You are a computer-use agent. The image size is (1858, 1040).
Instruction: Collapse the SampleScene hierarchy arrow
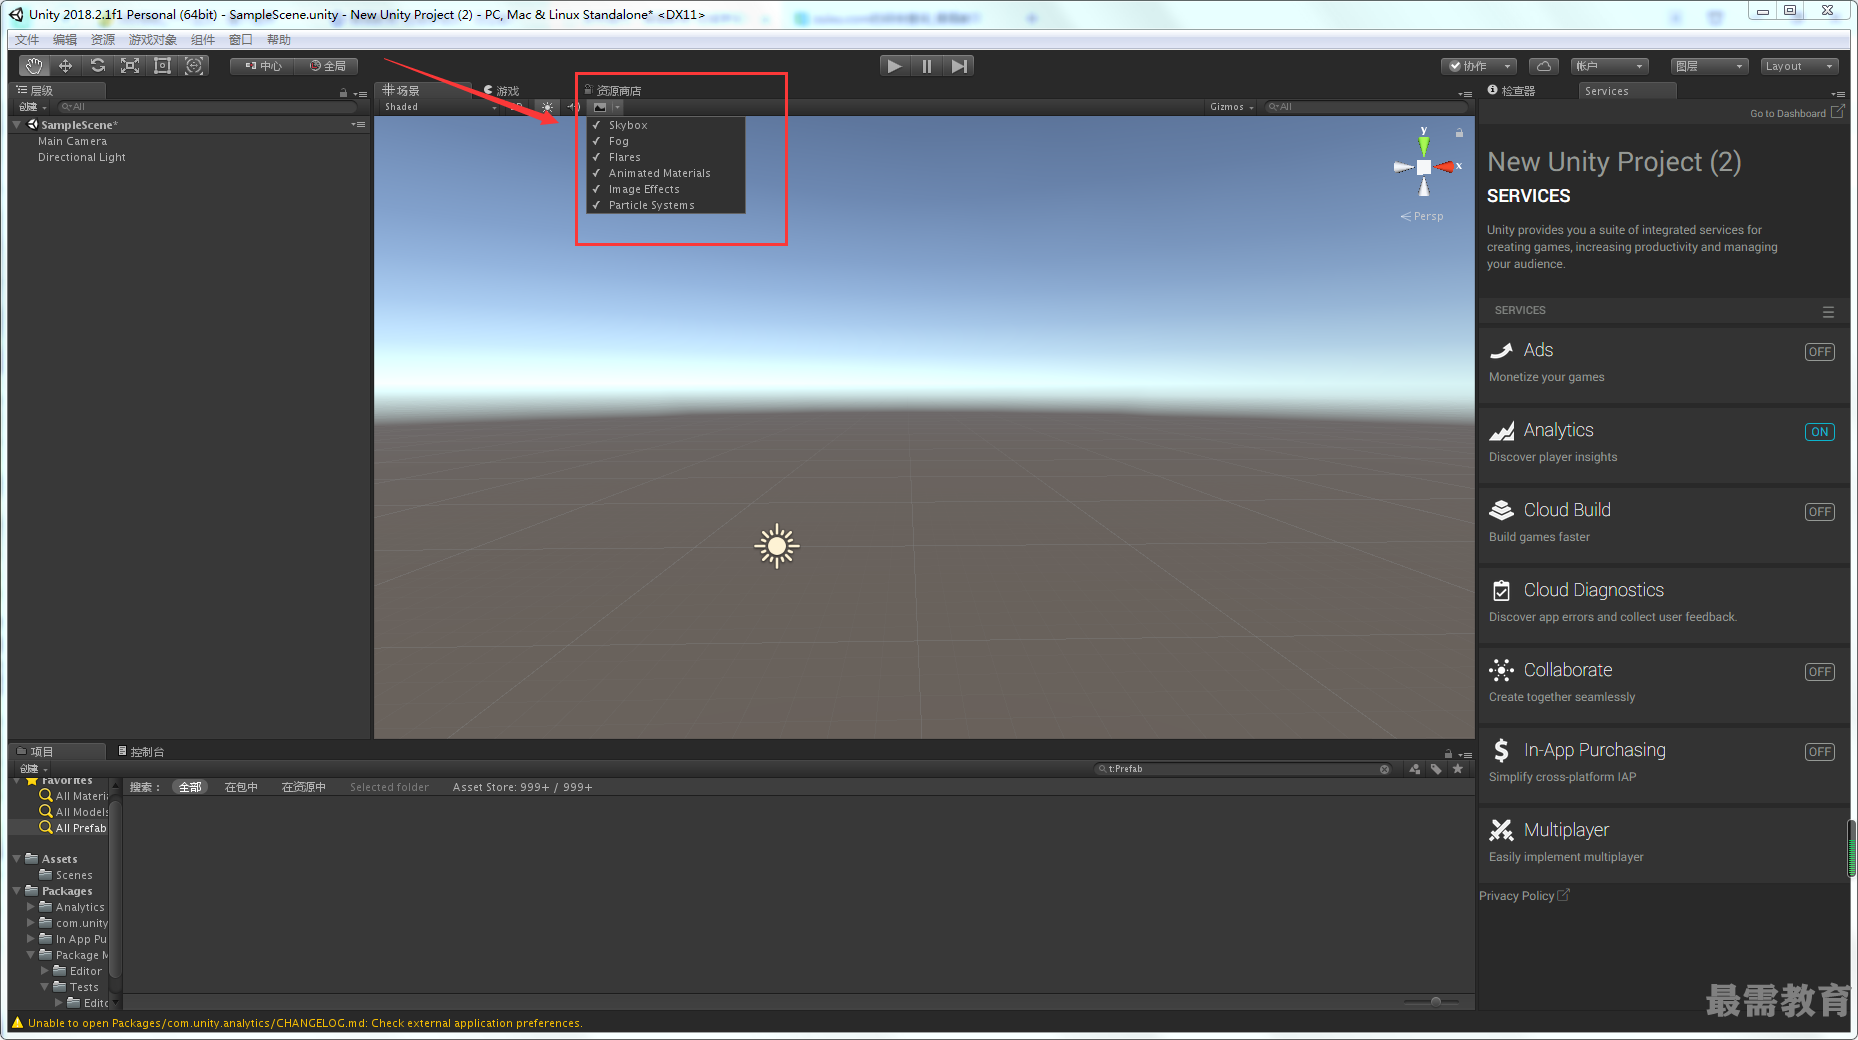click(x=17, y=125)
